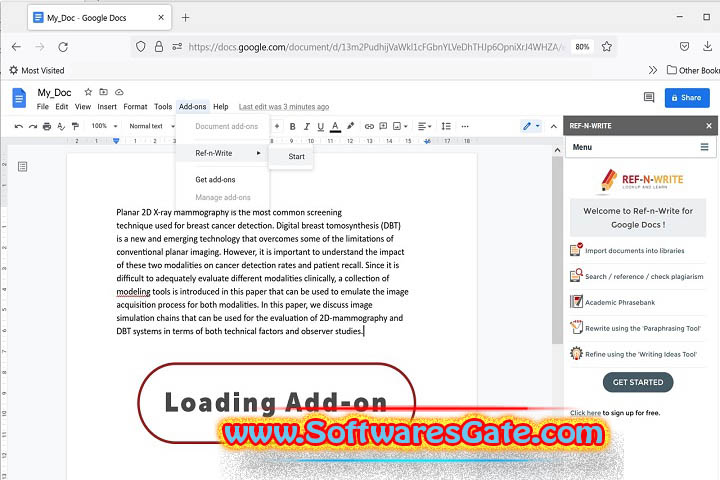
Task: Click the move to folder icon
Action: click(103, 92)
